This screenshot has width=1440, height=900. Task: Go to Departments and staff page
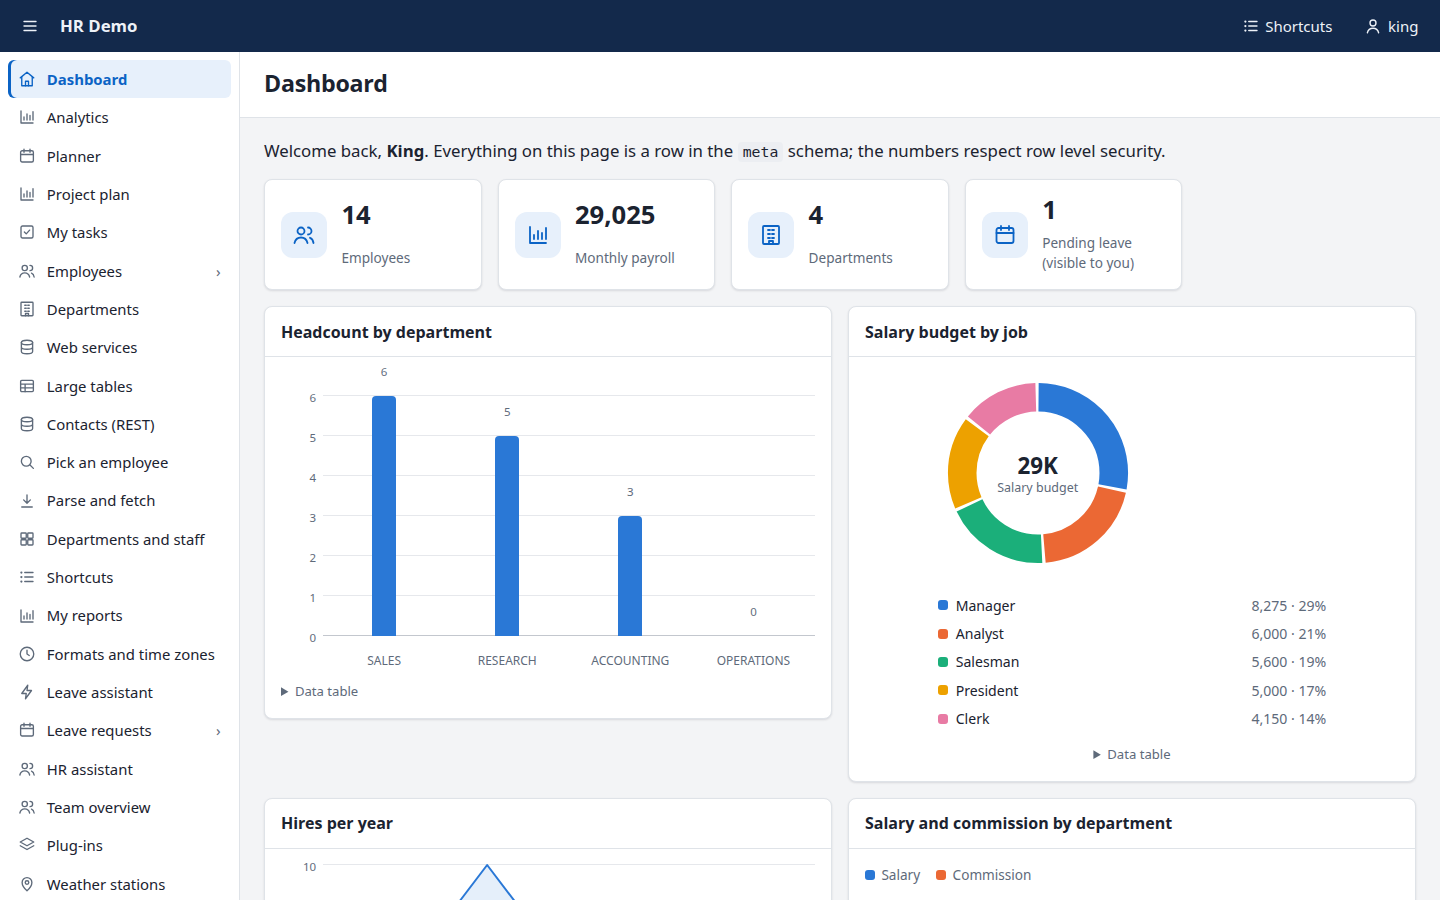120,539
